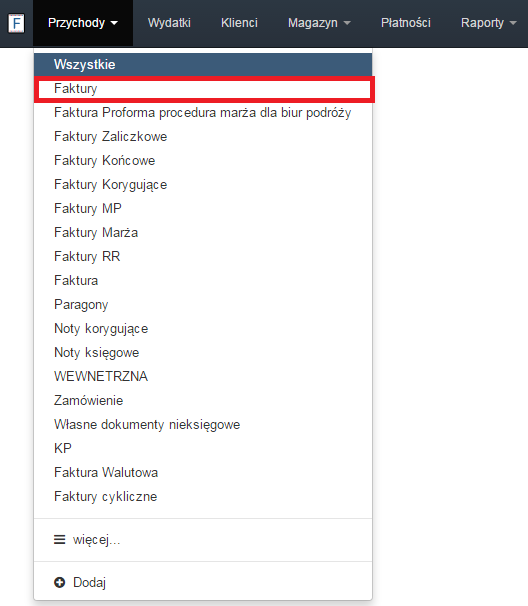
Task: Select Wszystkie in Przychody menu
Action: [203, 65]
